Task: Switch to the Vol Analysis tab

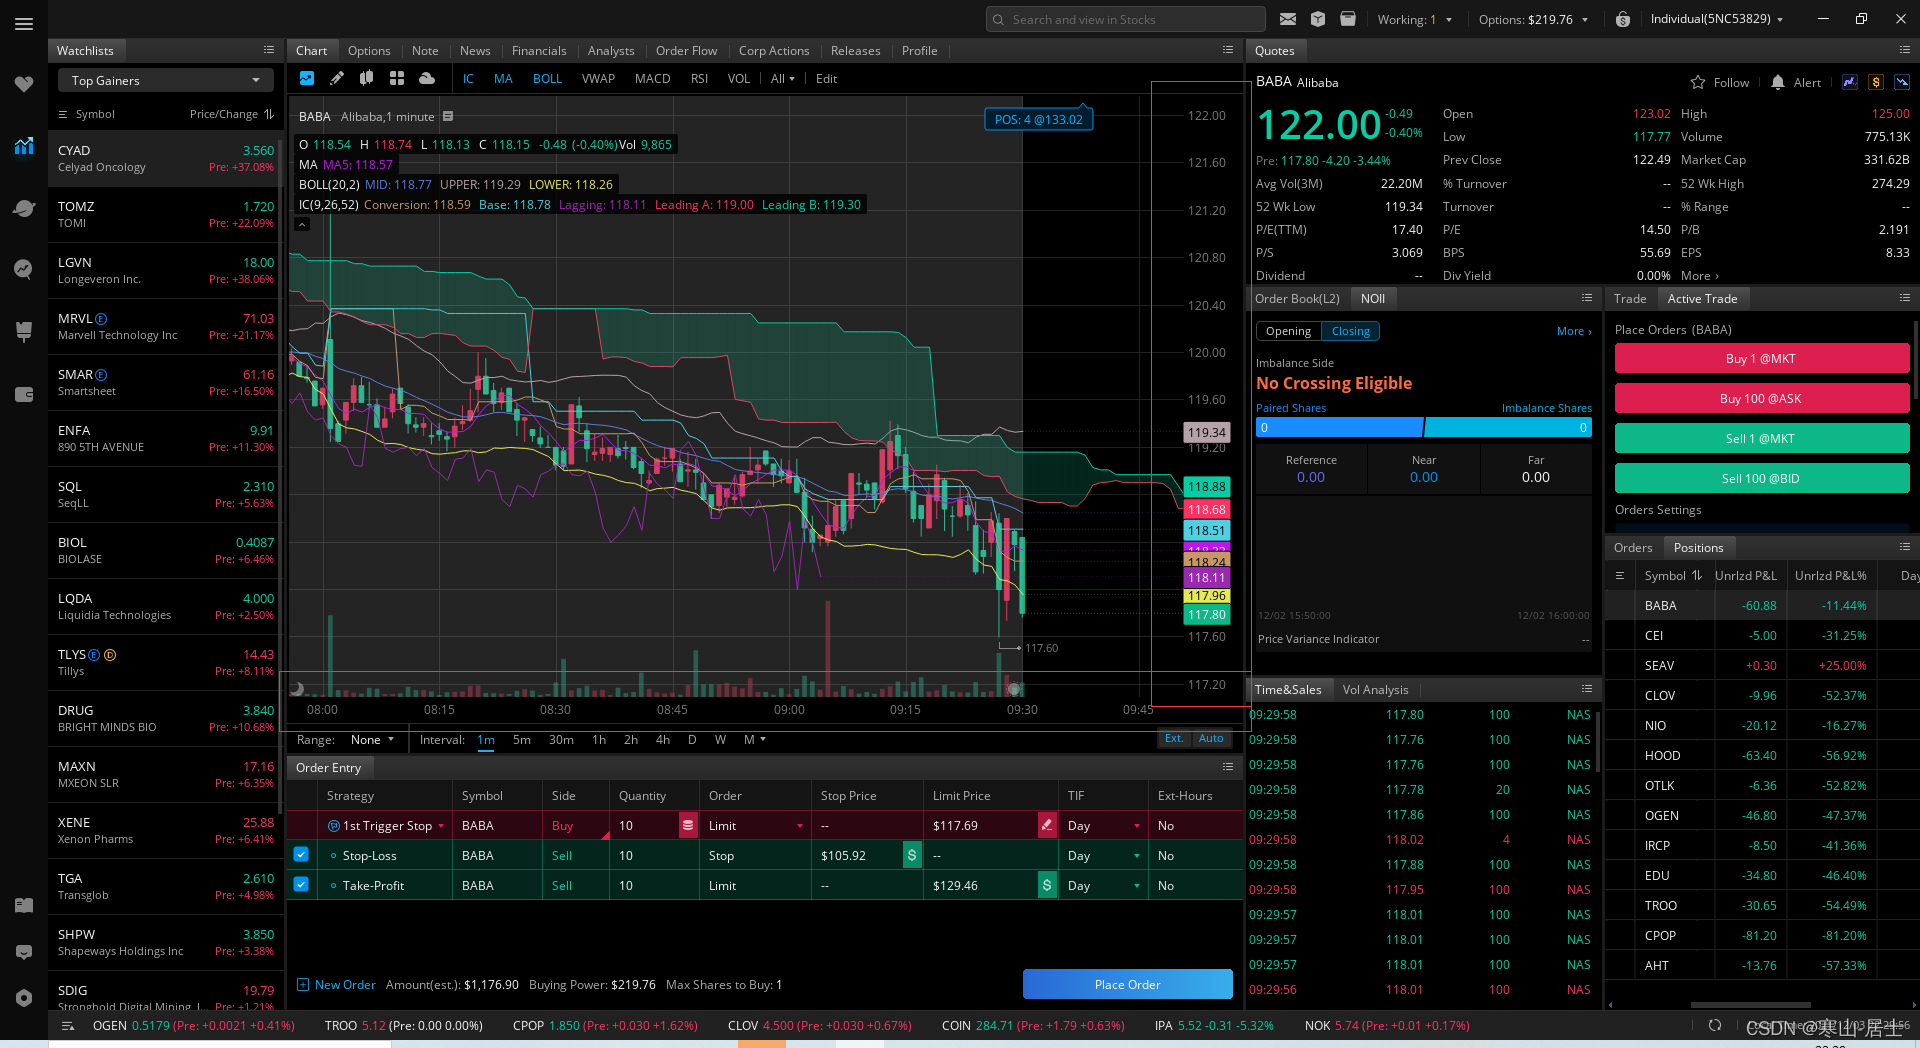Action: (x=1375, y=689)
